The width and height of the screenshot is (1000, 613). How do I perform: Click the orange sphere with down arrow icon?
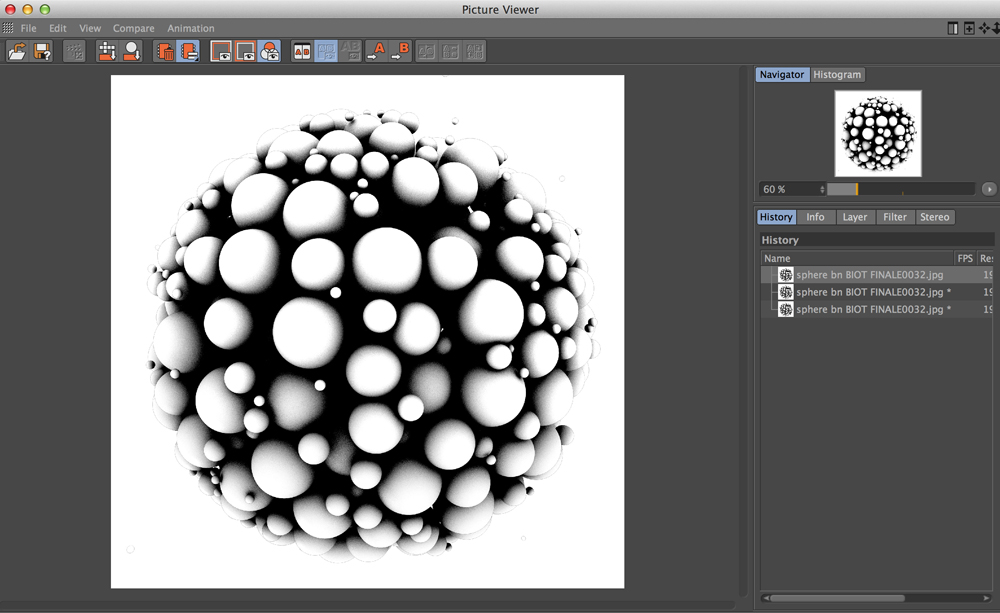coord(131,51)
